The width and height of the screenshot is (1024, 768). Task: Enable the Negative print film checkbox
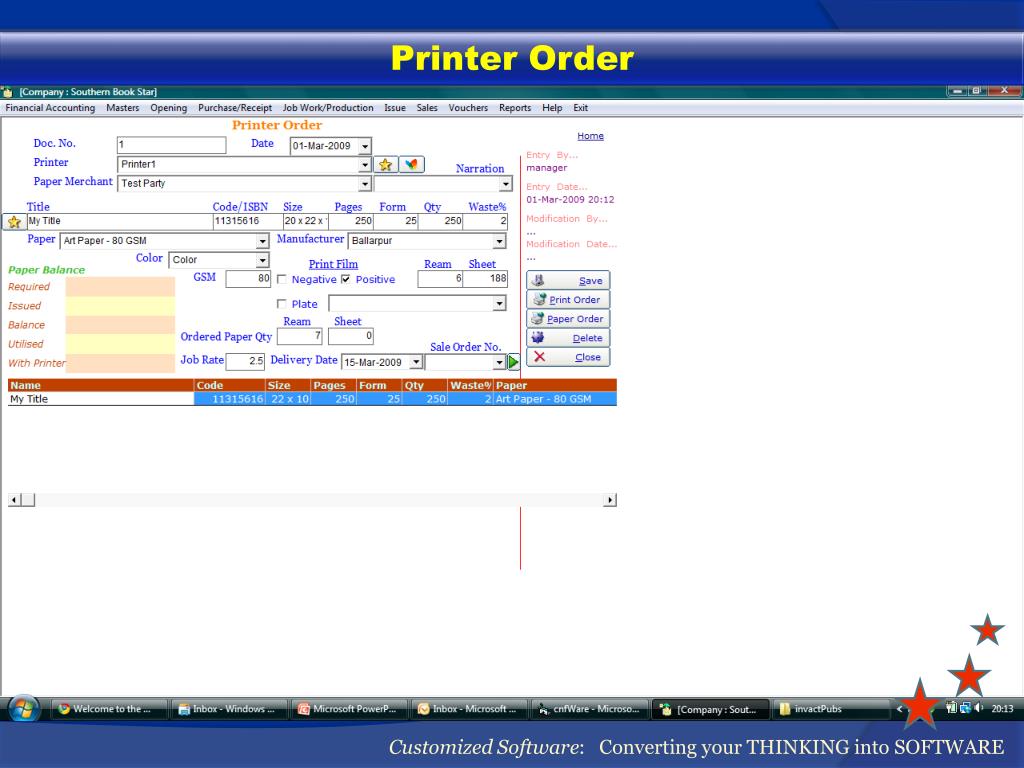(x=282, y=280)
